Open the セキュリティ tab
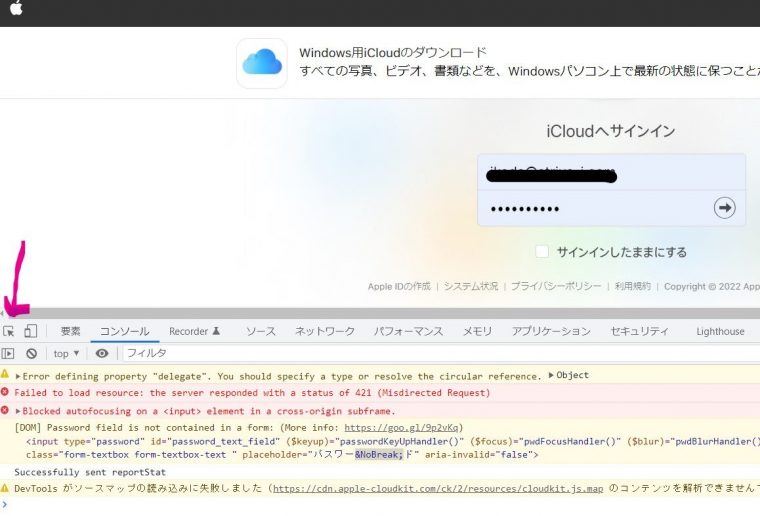 (x=639, y=331)
